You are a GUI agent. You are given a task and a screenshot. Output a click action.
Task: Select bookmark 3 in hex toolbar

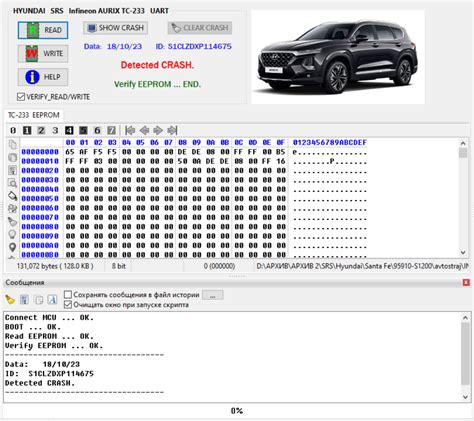click(x=55, y=130)
